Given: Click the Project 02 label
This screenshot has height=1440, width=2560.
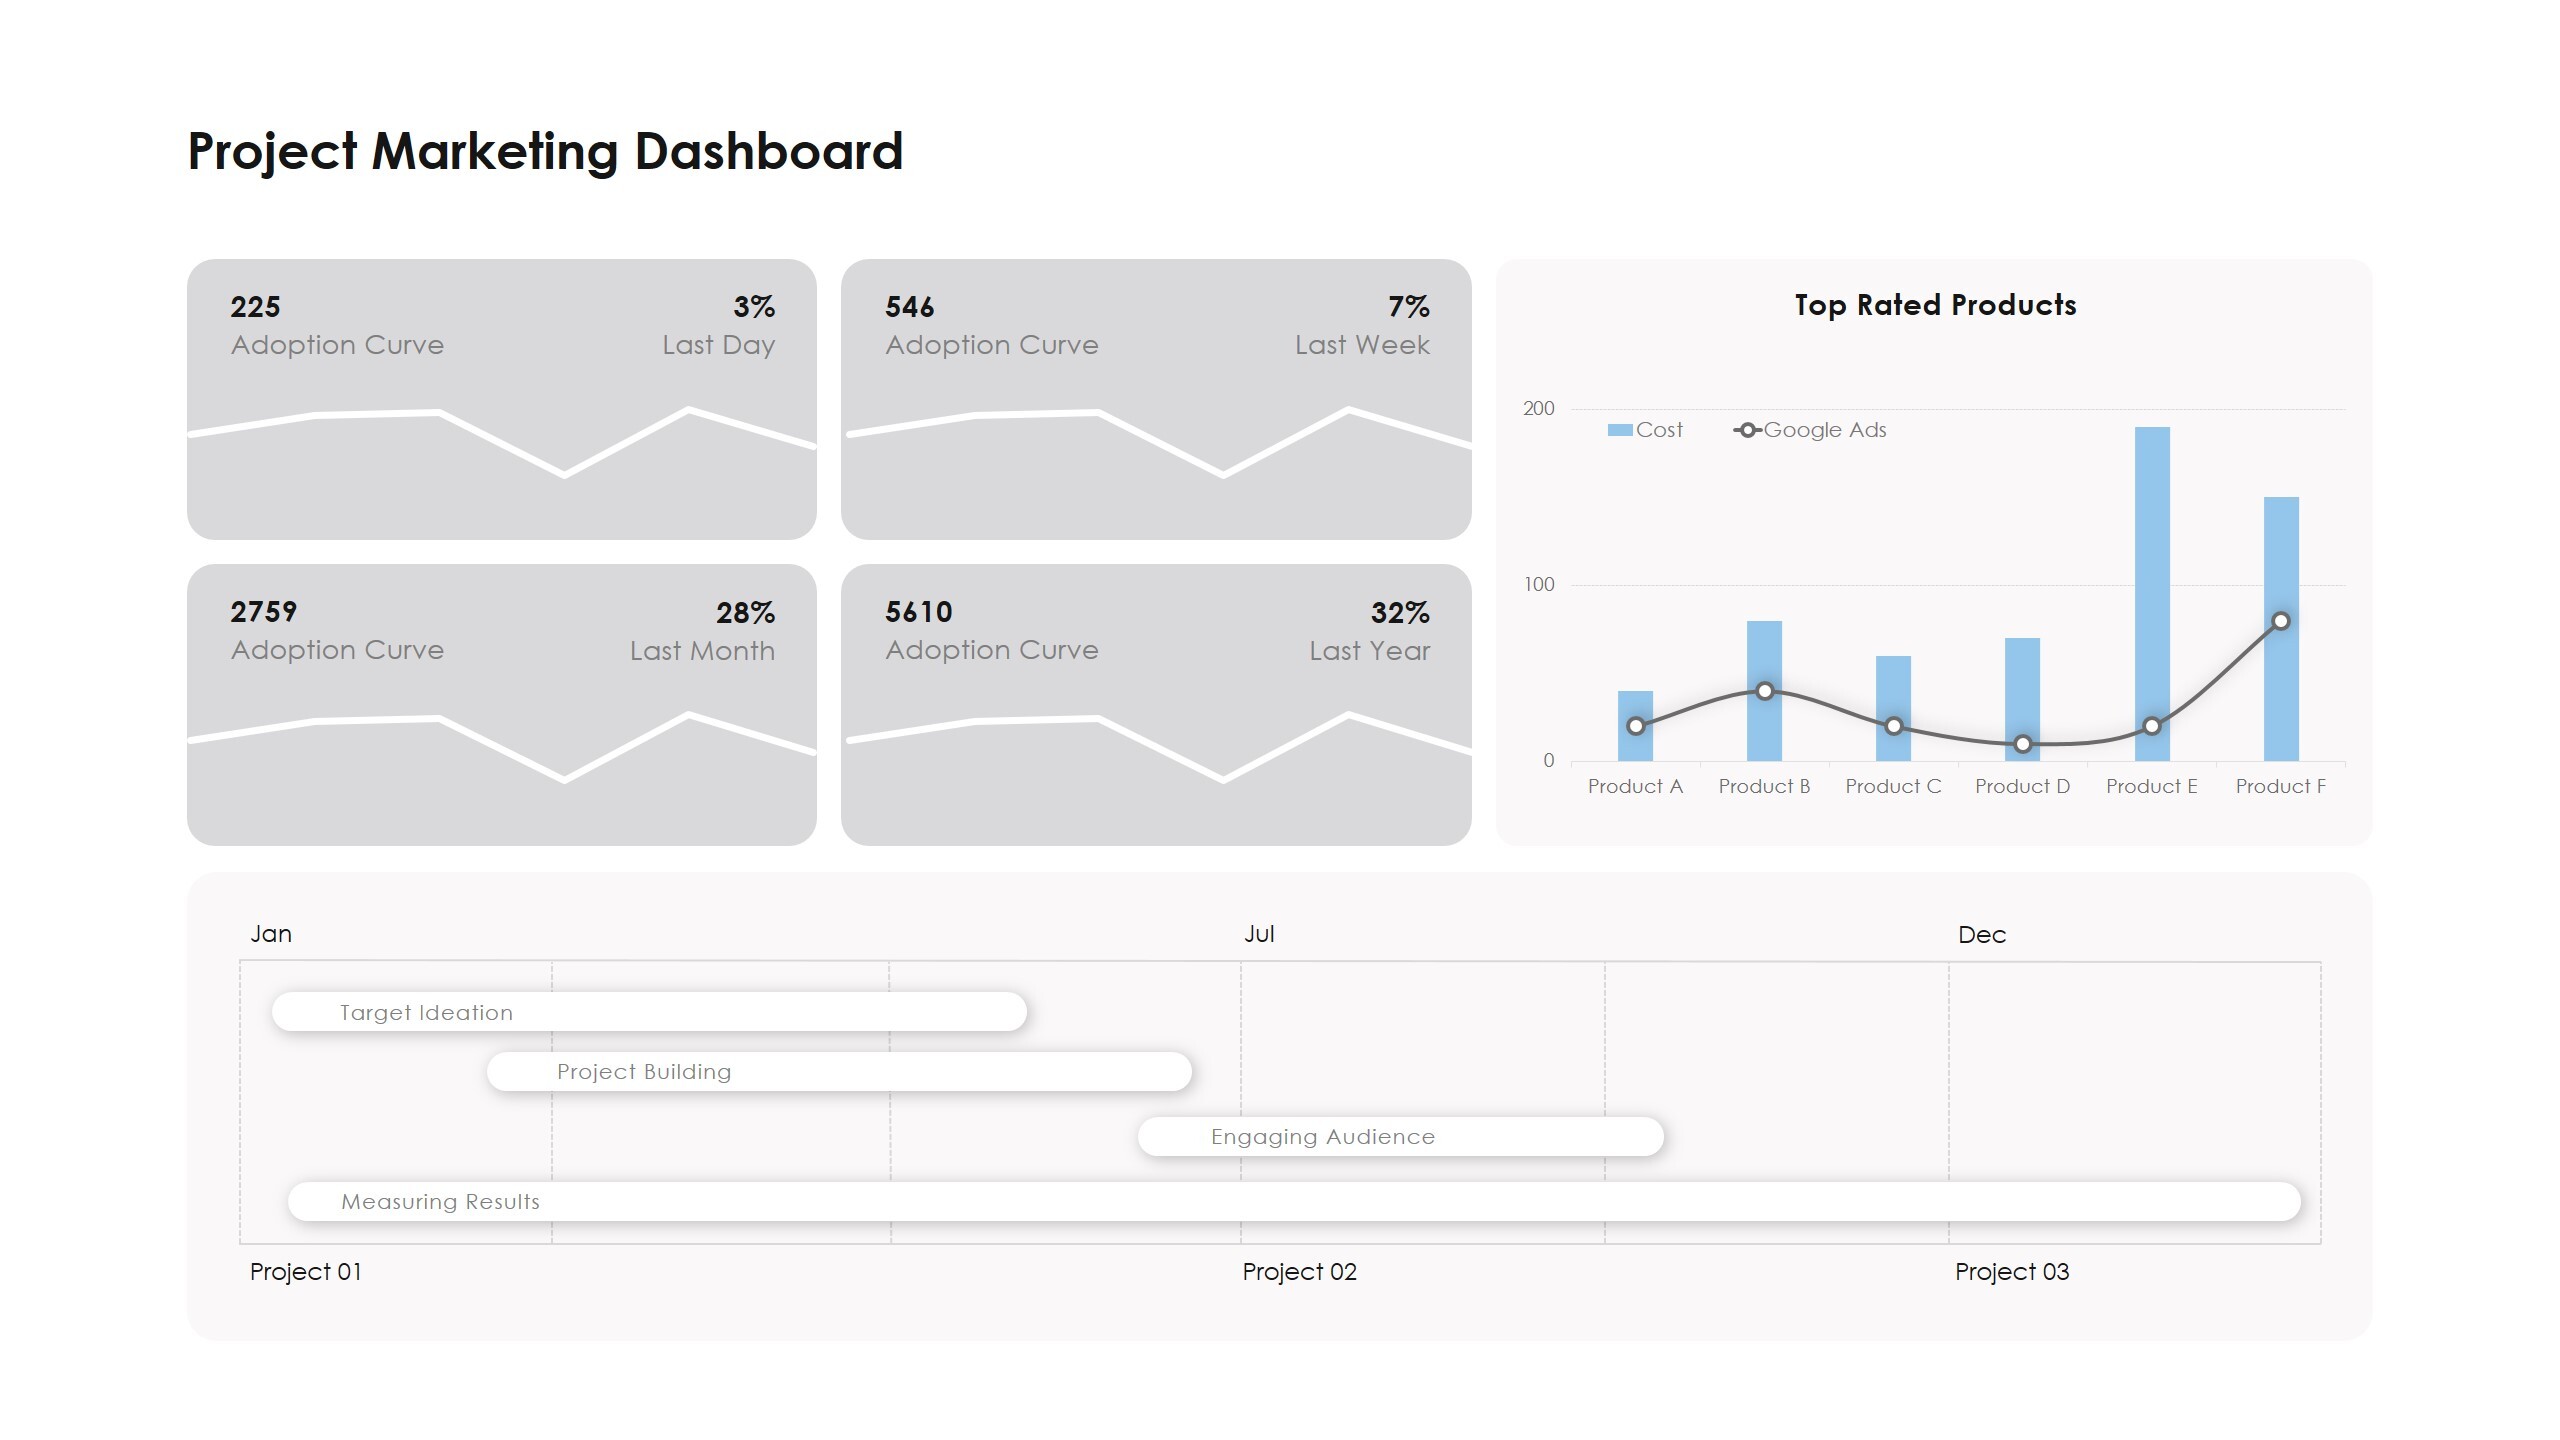Looking at the screenshot, I should (1299, 1272).
